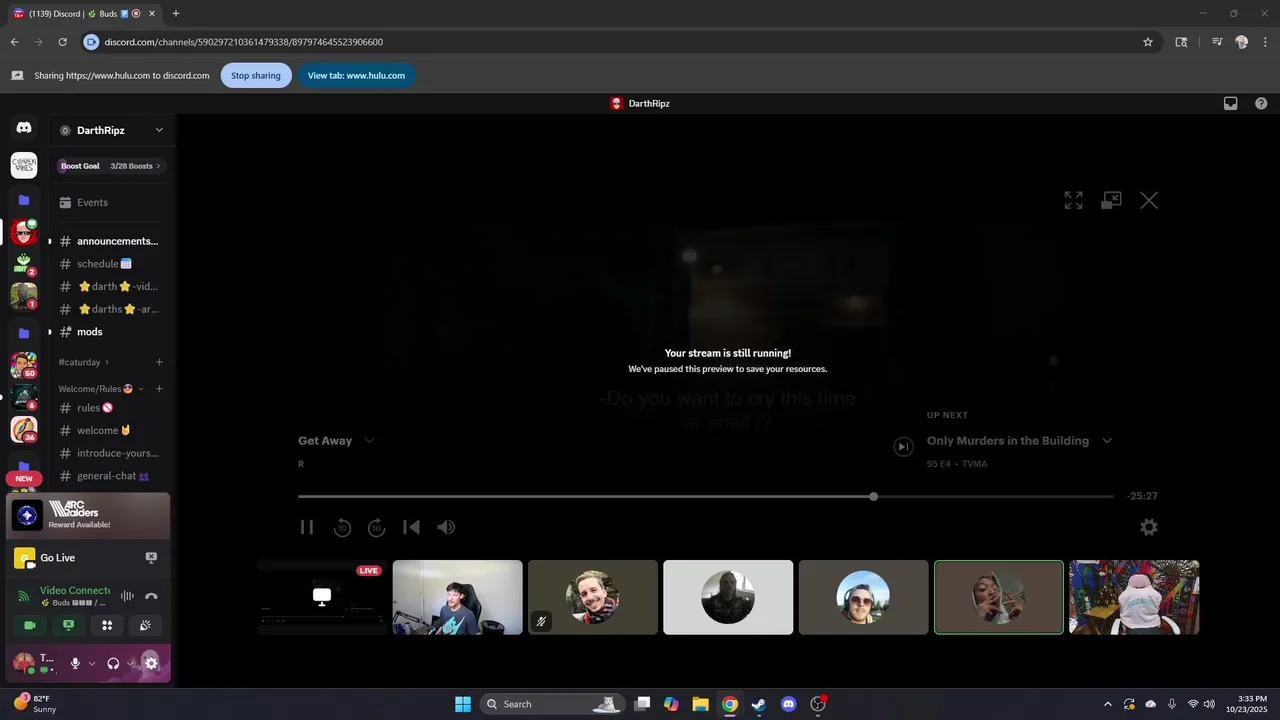Click the Go Live button
The height and width of the screenshot is (720, 1280).
pyautogui.click(x=58, y=558)
